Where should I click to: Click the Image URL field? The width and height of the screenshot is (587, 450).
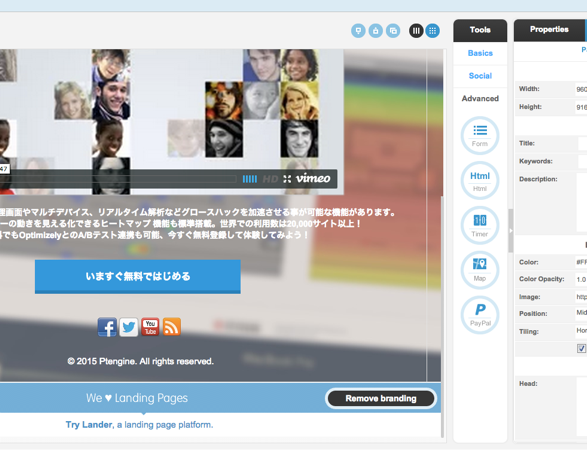pyautogui.click(x=581, y=297)
